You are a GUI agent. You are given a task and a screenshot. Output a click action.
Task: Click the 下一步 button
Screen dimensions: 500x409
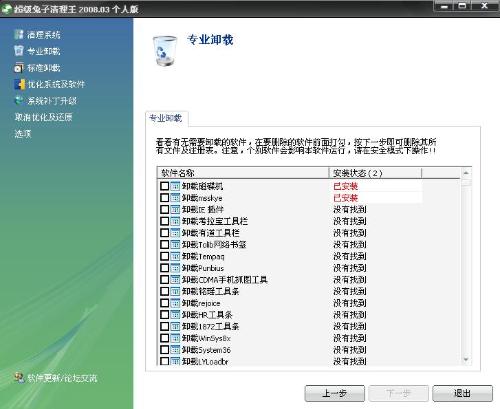398,393
